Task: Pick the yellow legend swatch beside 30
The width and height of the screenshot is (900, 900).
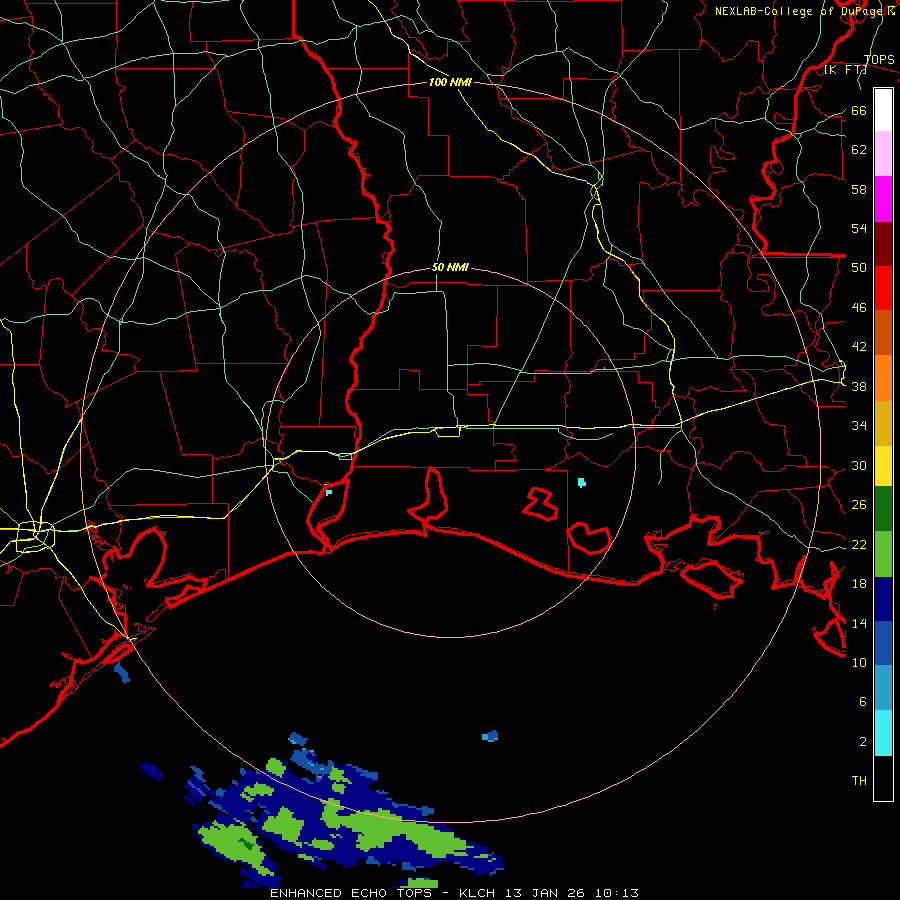Action: point(883,466)
